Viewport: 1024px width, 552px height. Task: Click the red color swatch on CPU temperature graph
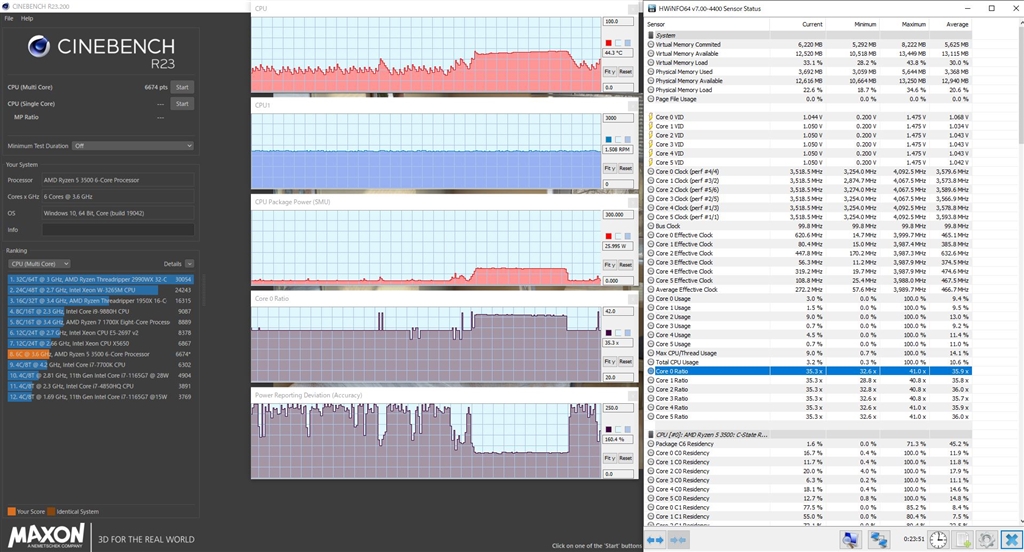(x=609, y=42)
